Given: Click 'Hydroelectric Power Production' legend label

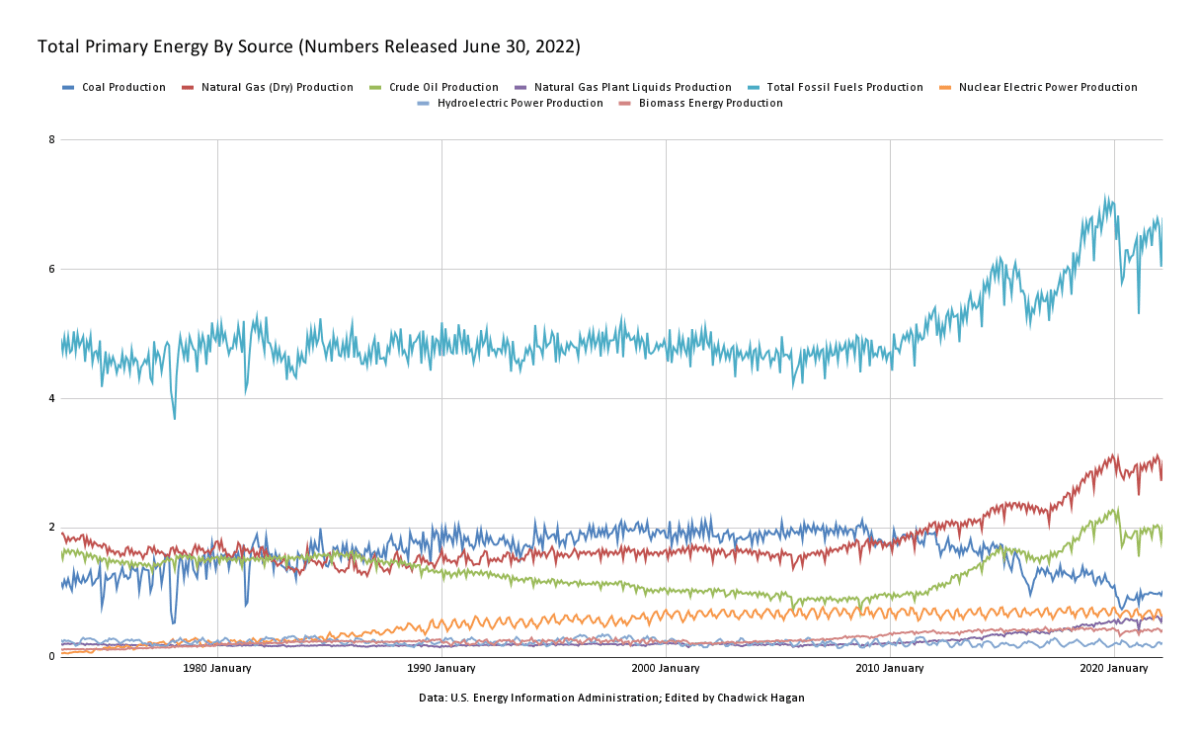Looking at the screenshot, I should 520,103.
